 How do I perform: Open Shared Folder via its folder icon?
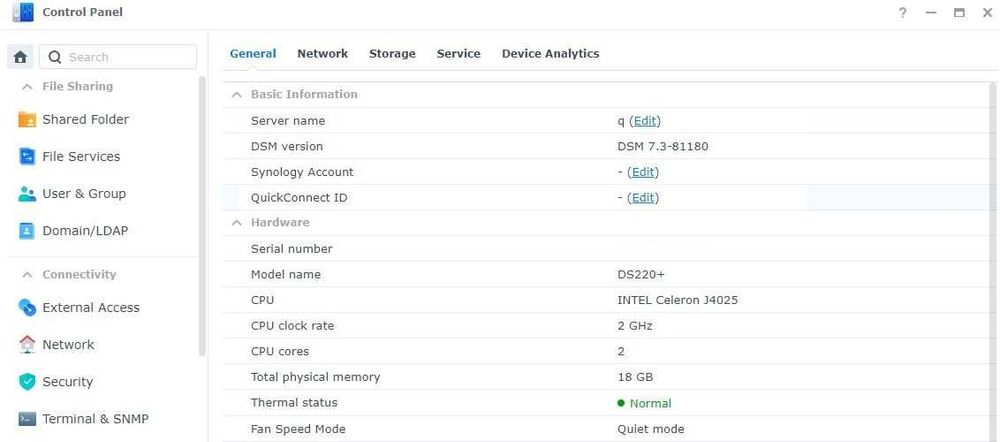pyautogui.click(x=27, y=120)
